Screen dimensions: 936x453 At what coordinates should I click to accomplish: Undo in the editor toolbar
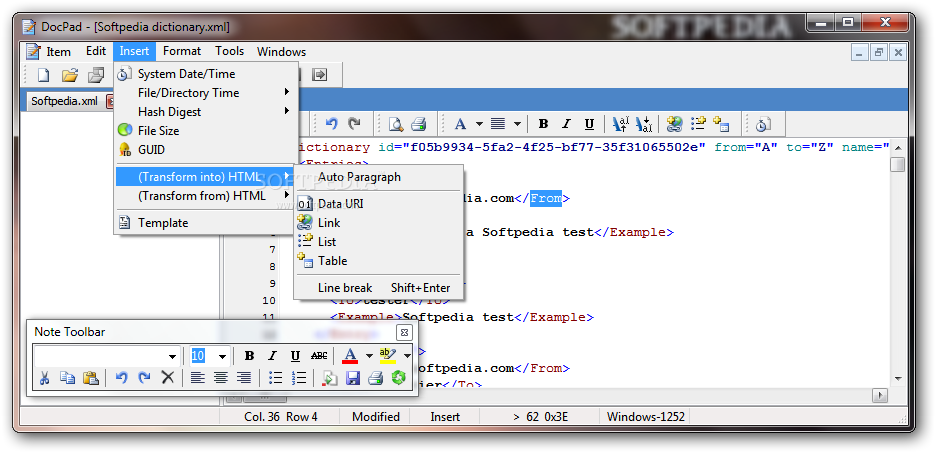click(331, 124)
